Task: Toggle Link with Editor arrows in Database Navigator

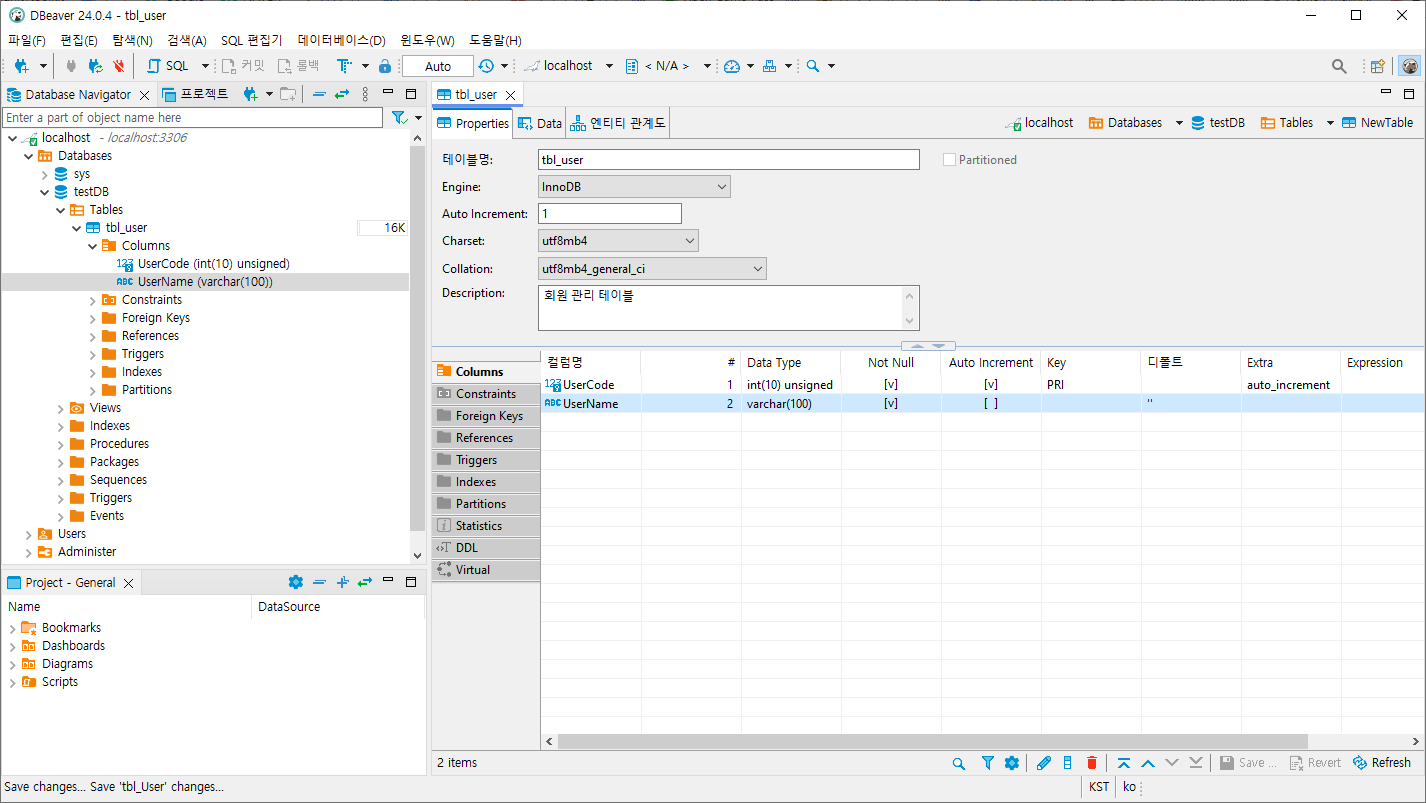Action: point(342,94)
